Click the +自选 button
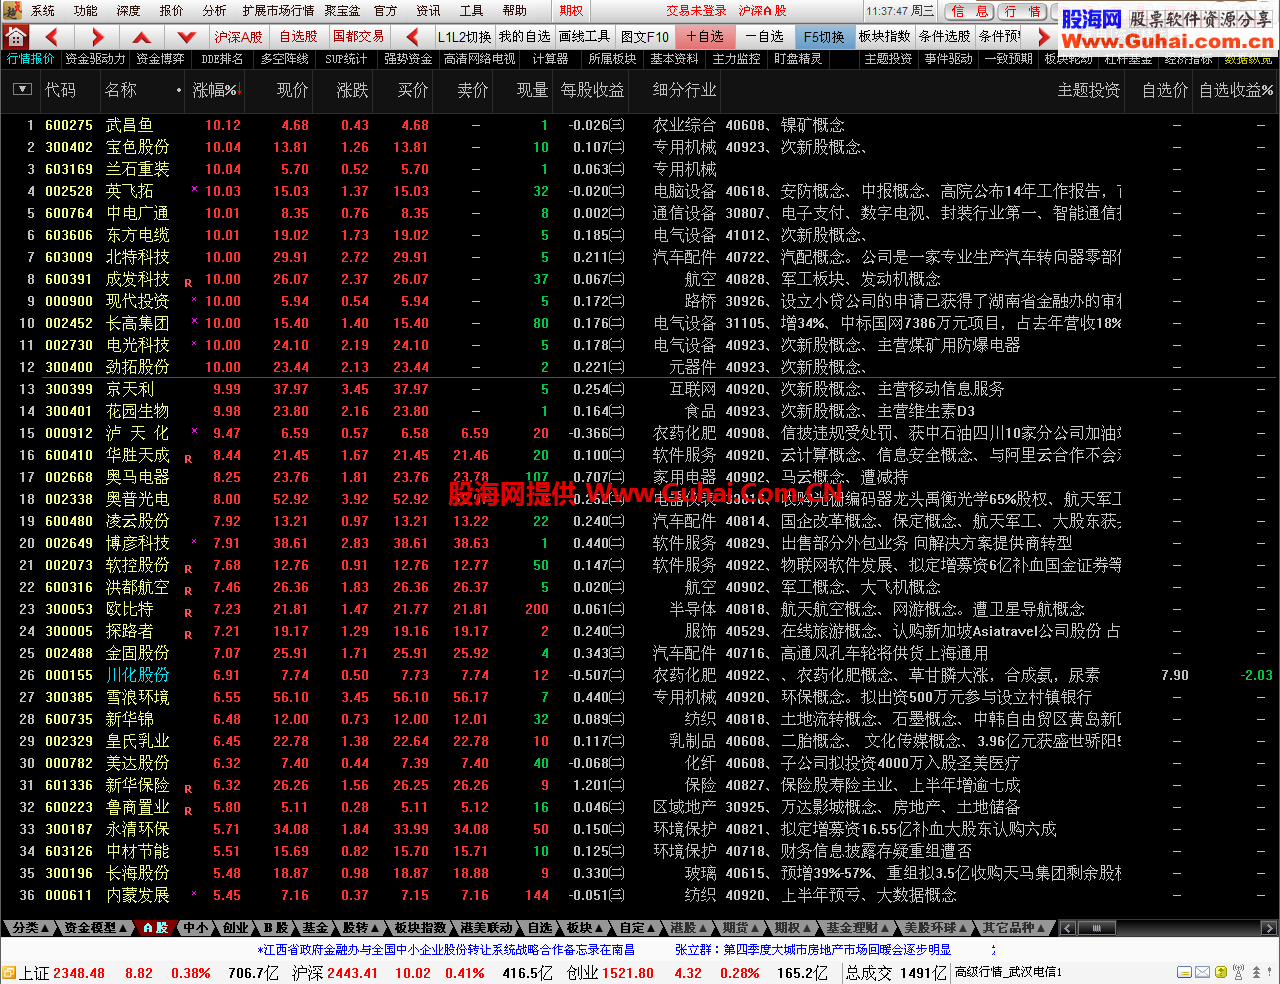 coord(705,37)
